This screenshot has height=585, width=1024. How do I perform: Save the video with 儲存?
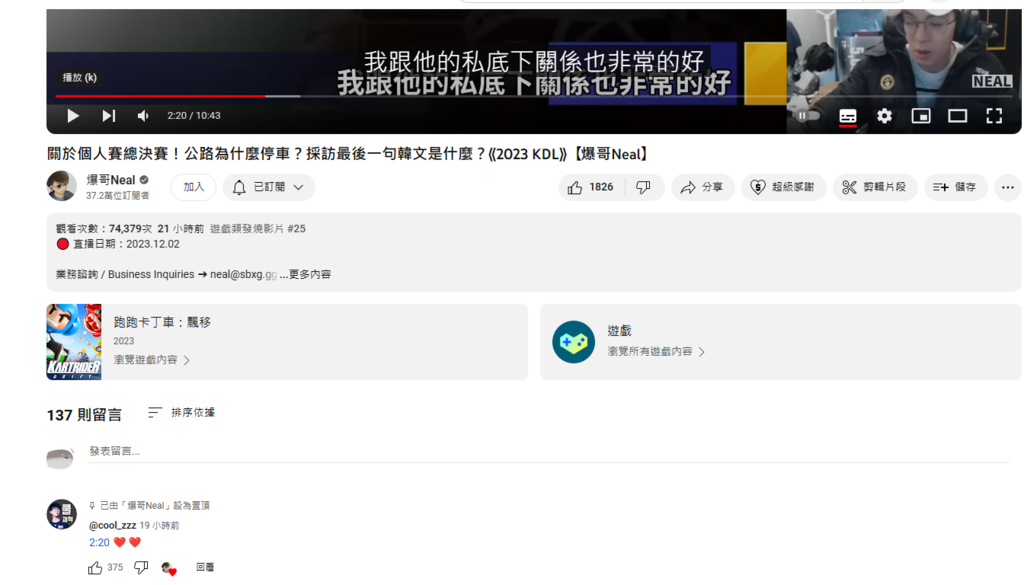pos(955,187)
